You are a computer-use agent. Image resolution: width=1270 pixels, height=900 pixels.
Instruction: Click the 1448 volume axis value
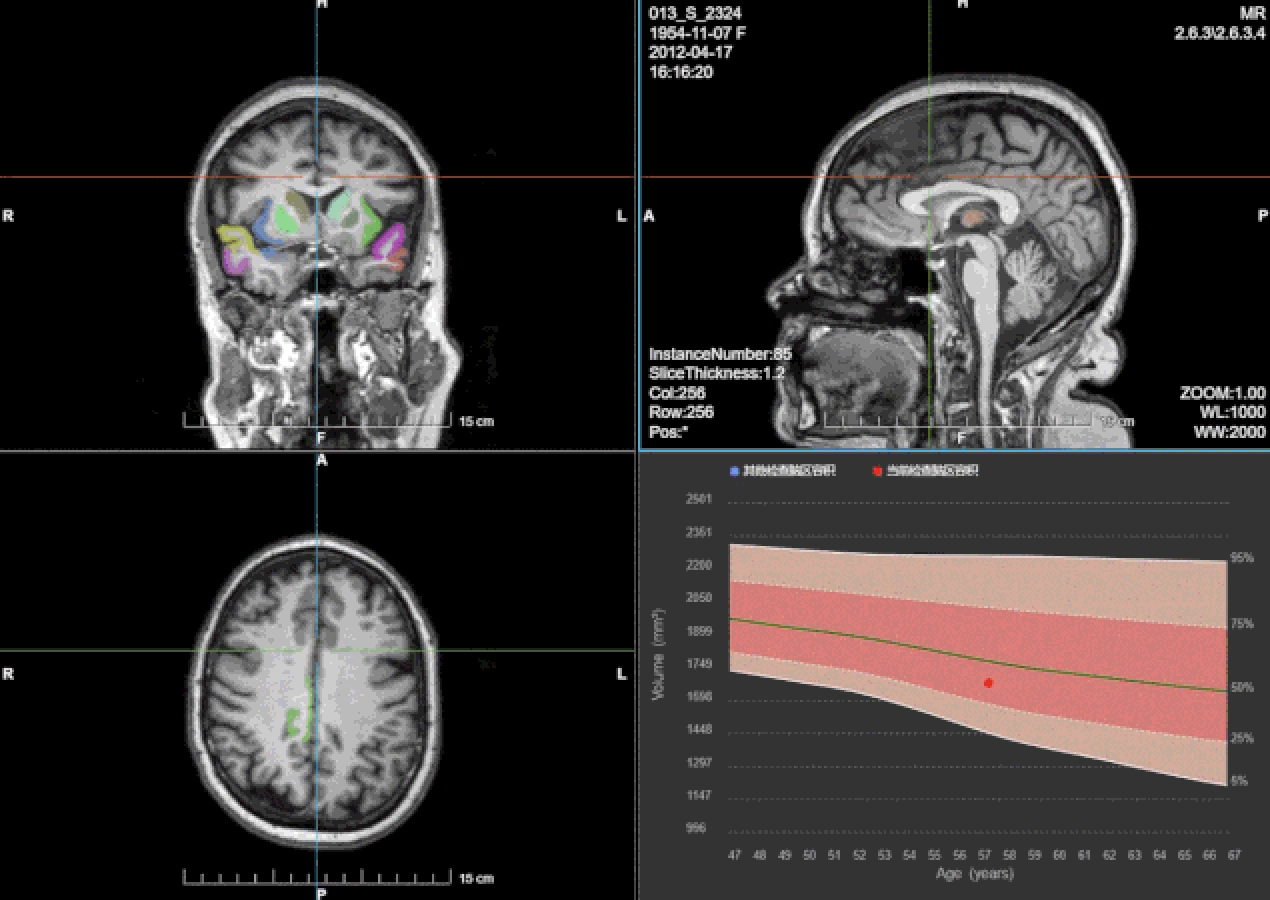tap(700, 730)
